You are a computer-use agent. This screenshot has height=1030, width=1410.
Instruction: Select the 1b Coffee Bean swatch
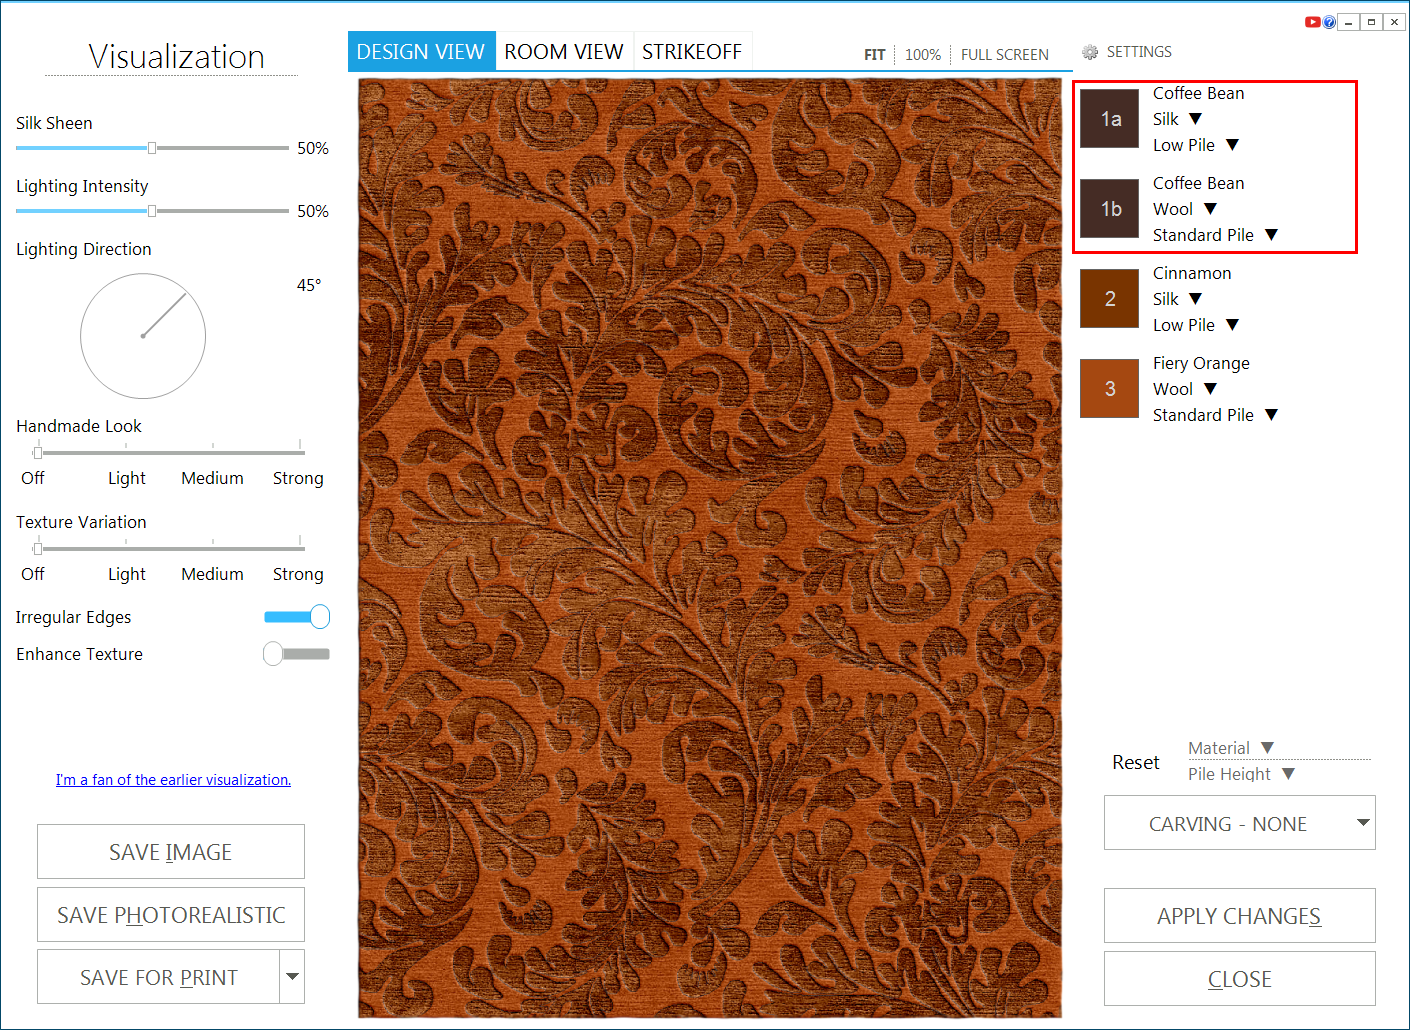click(x=1109, y=209)
